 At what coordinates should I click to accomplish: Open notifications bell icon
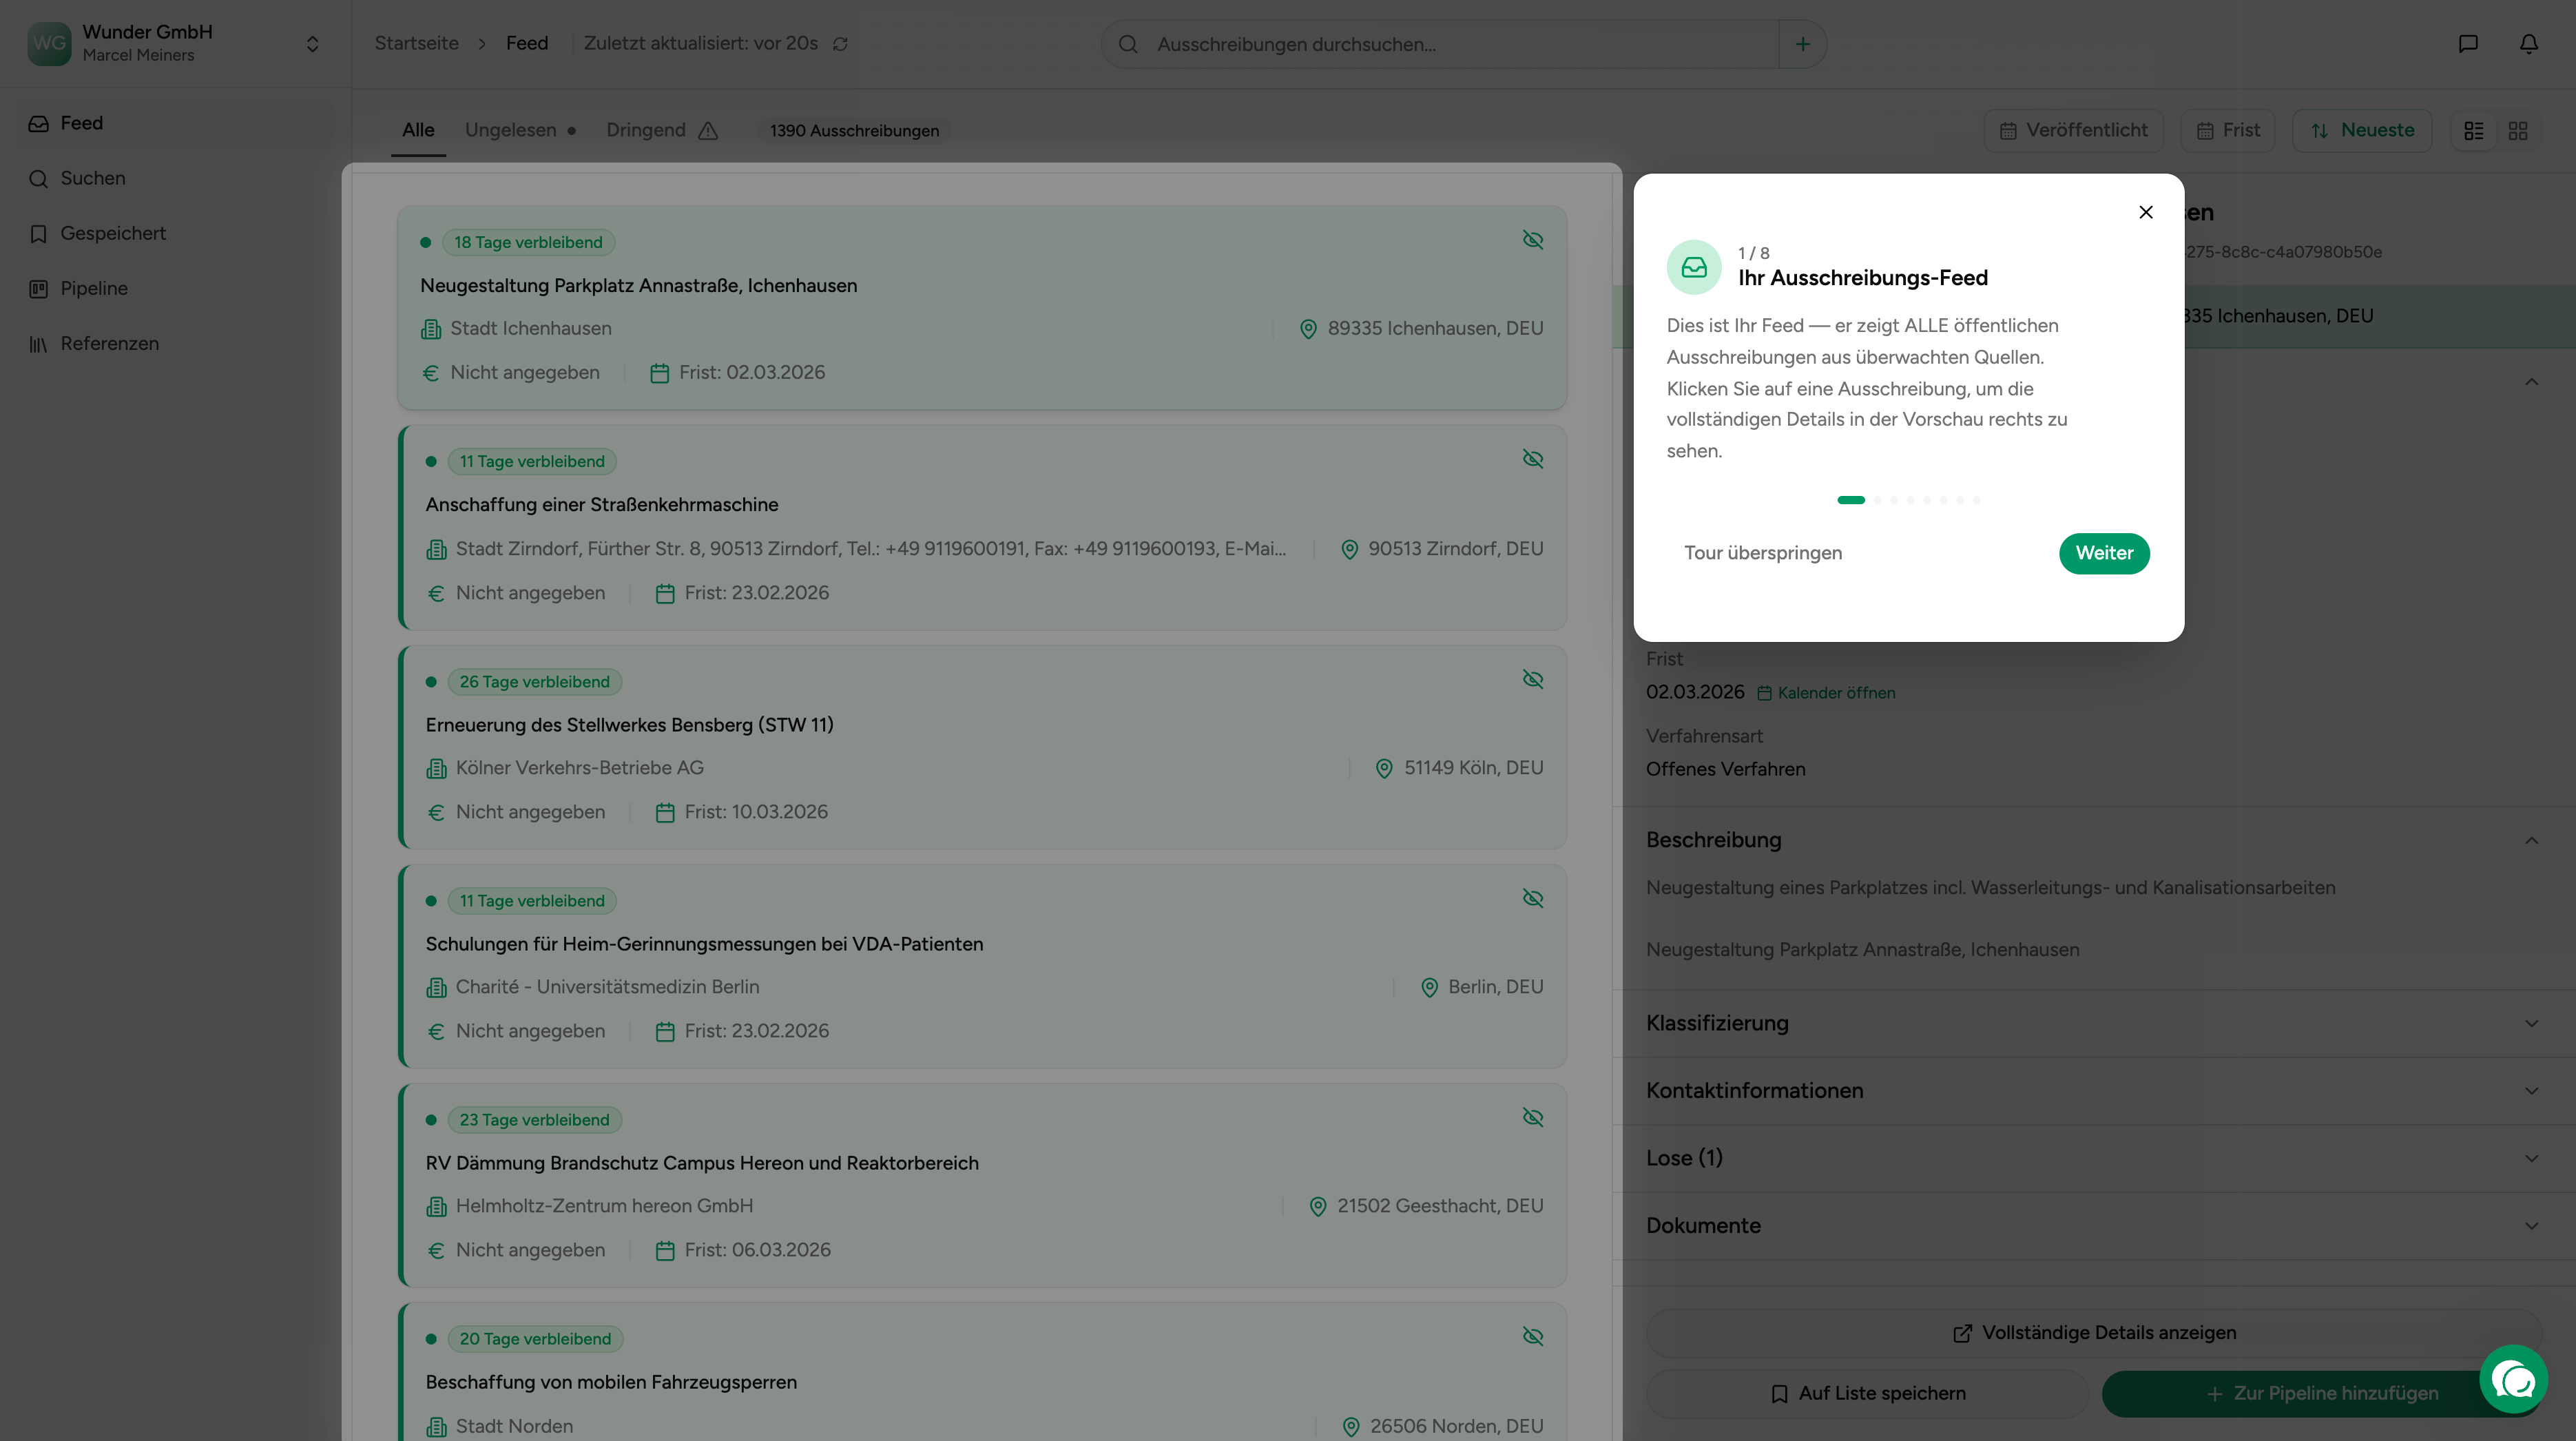click(2528, 44)
